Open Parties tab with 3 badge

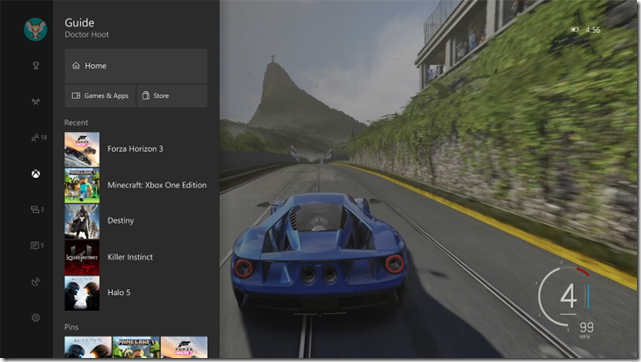37,210
